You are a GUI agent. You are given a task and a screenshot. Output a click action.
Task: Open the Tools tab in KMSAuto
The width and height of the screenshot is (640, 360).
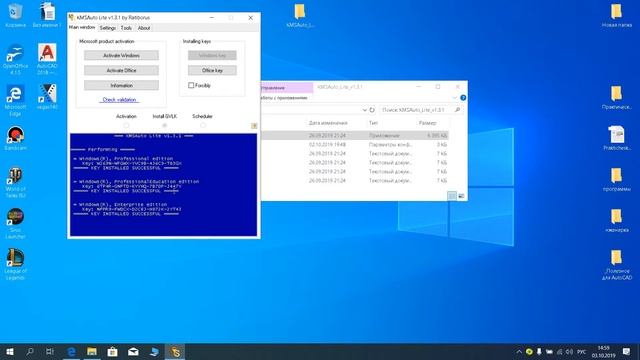click(126, 28)
